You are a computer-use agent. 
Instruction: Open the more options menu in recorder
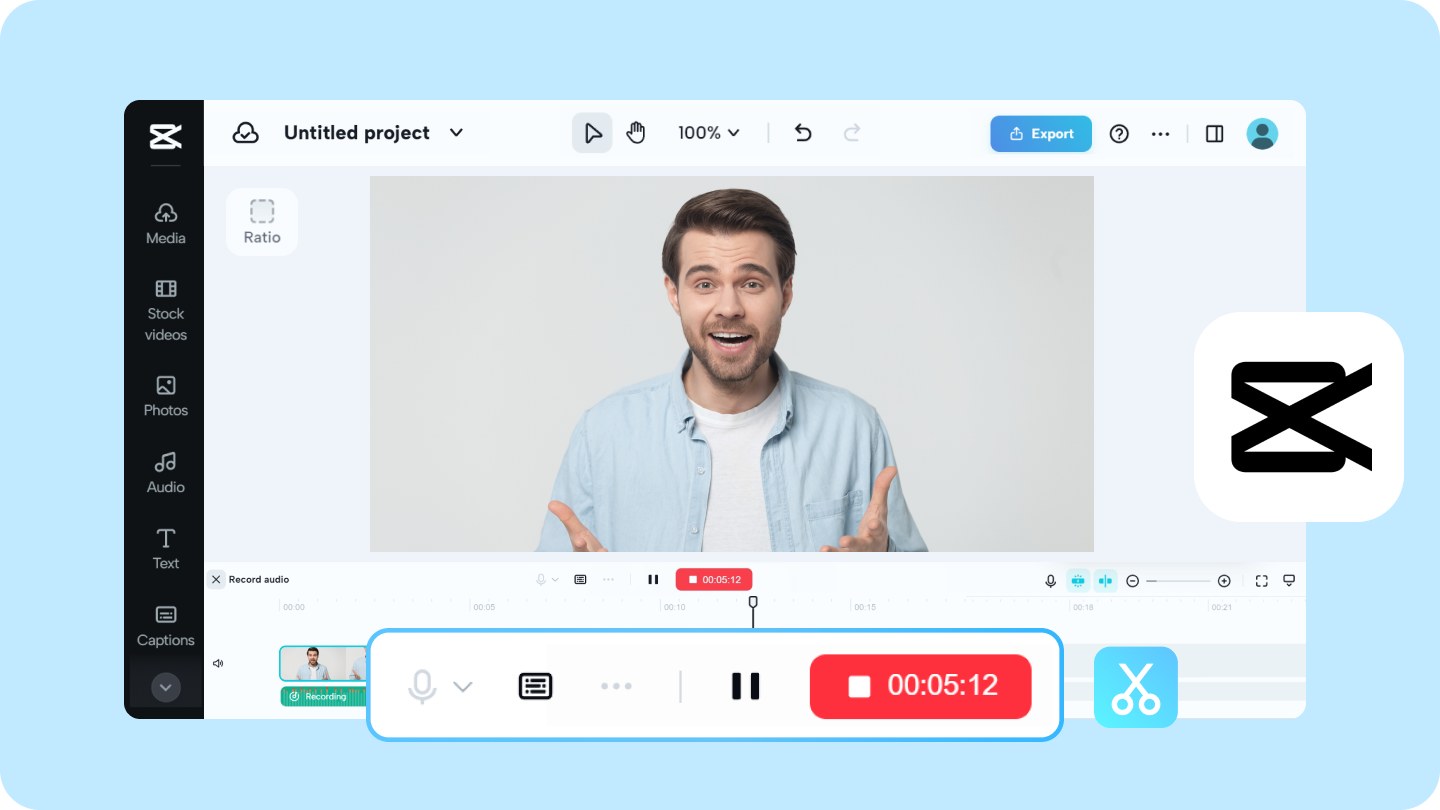pos(617,686)
